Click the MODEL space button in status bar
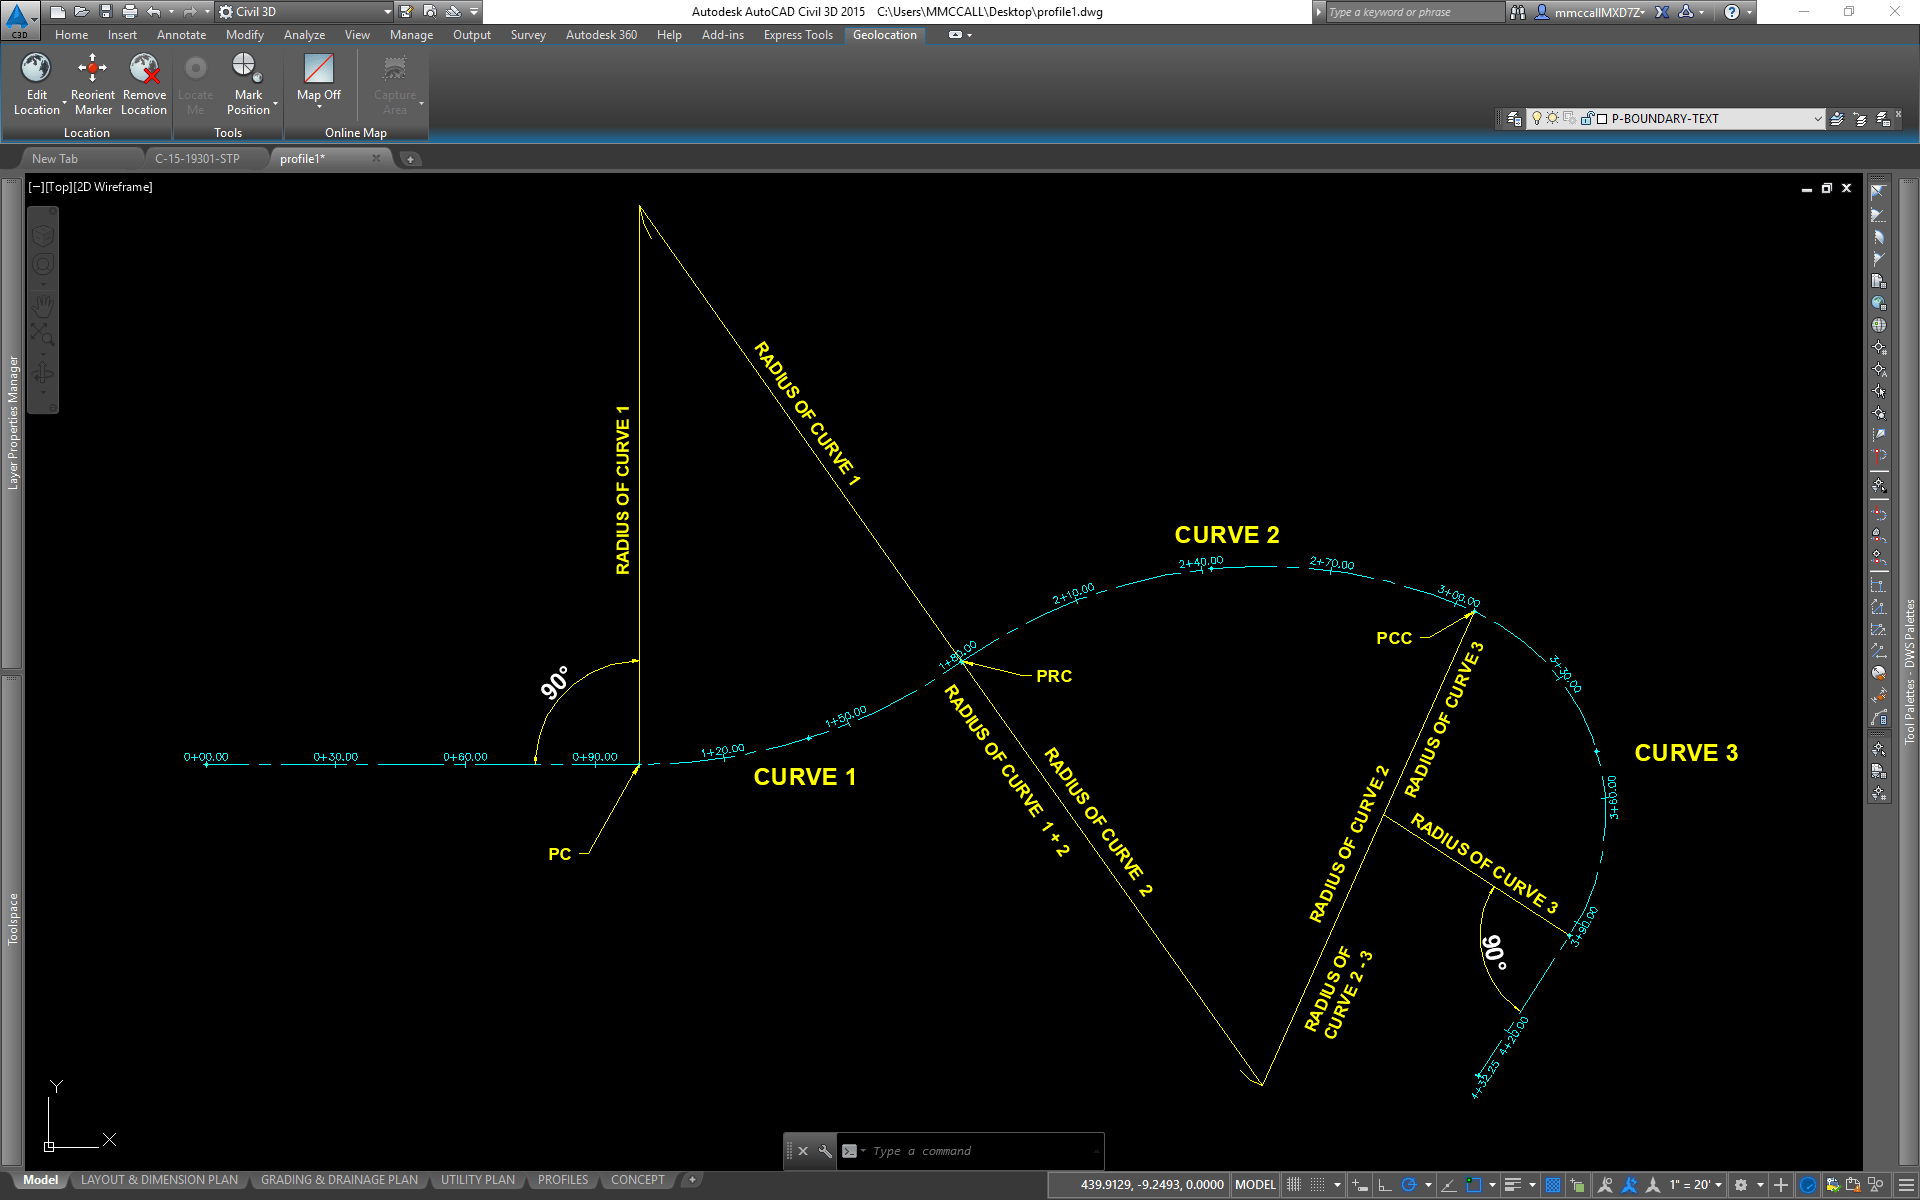1920x1200 pixels. (1255, 1185)
